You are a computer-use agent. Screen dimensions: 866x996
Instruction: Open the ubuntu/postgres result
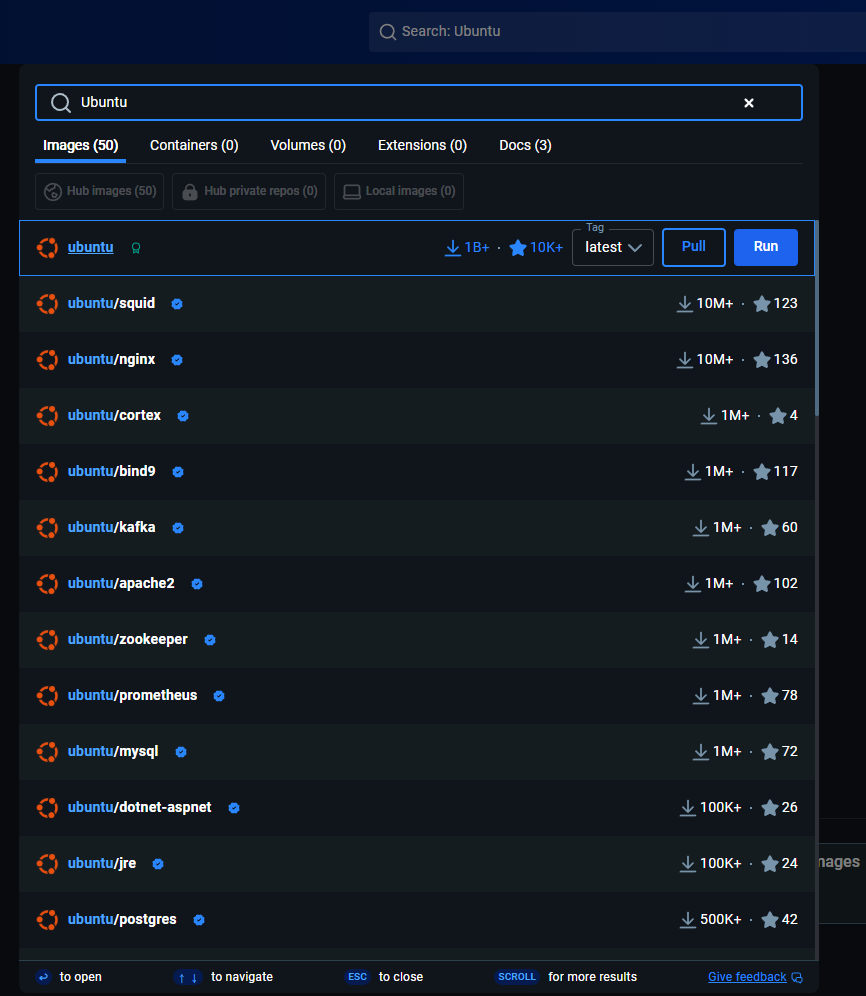[x=417, y=919]
